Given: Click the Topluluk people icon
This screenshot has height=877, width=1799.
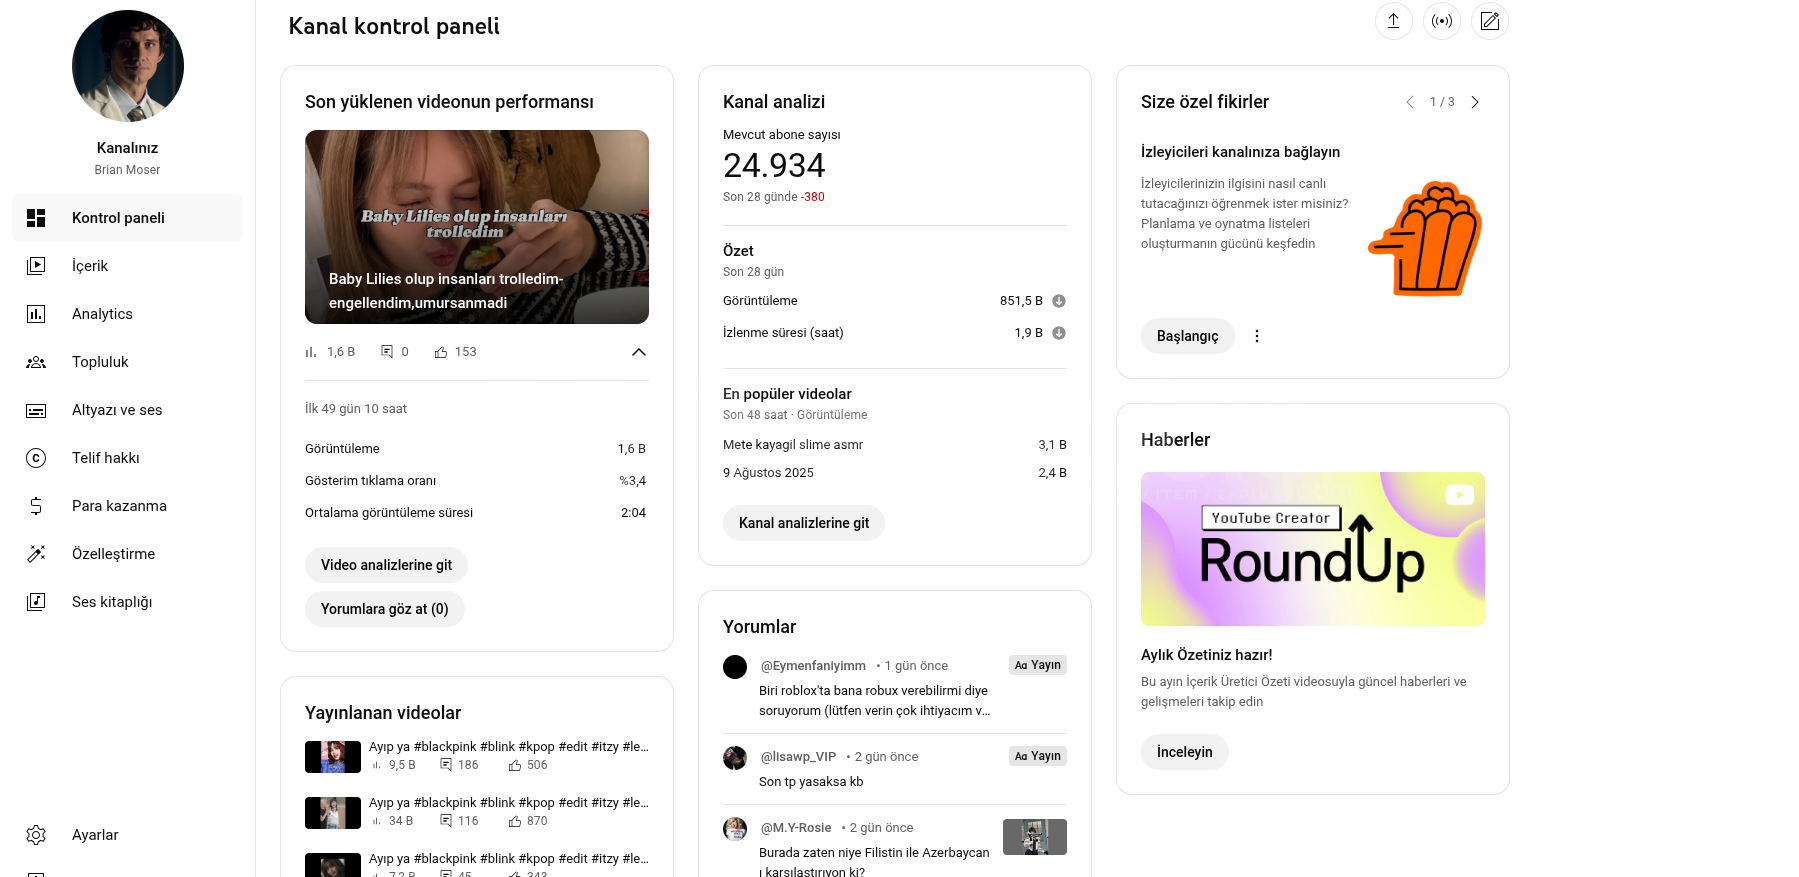Looking at the screenshot, I should tap(36, 362).
